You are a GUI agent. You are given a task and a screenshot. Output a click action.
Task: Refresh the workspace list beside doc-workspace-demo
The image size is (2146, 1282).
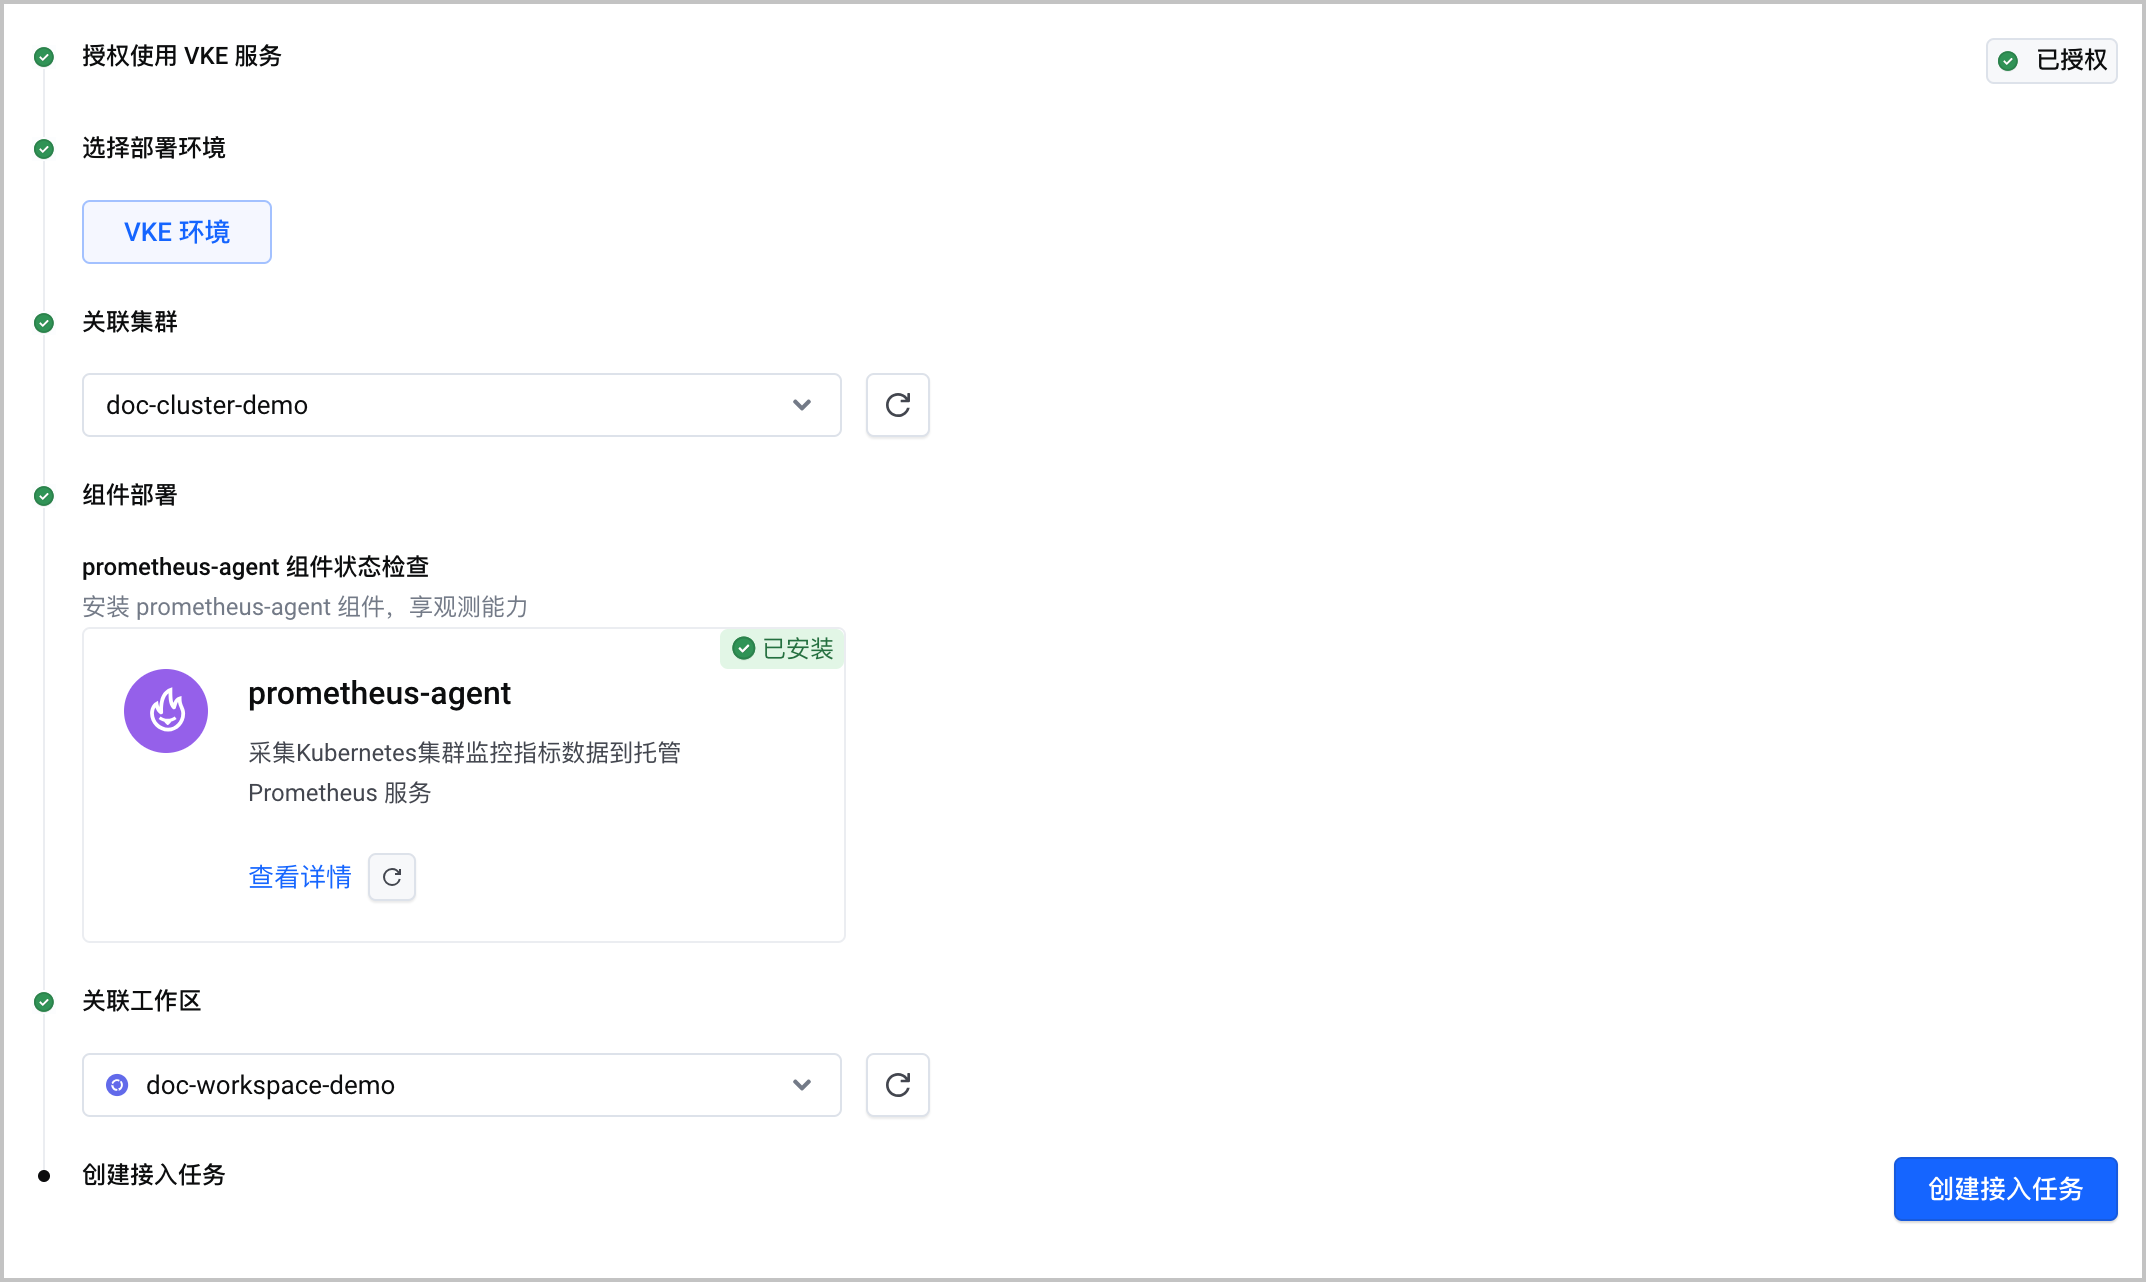click(x=897, y=1085)
